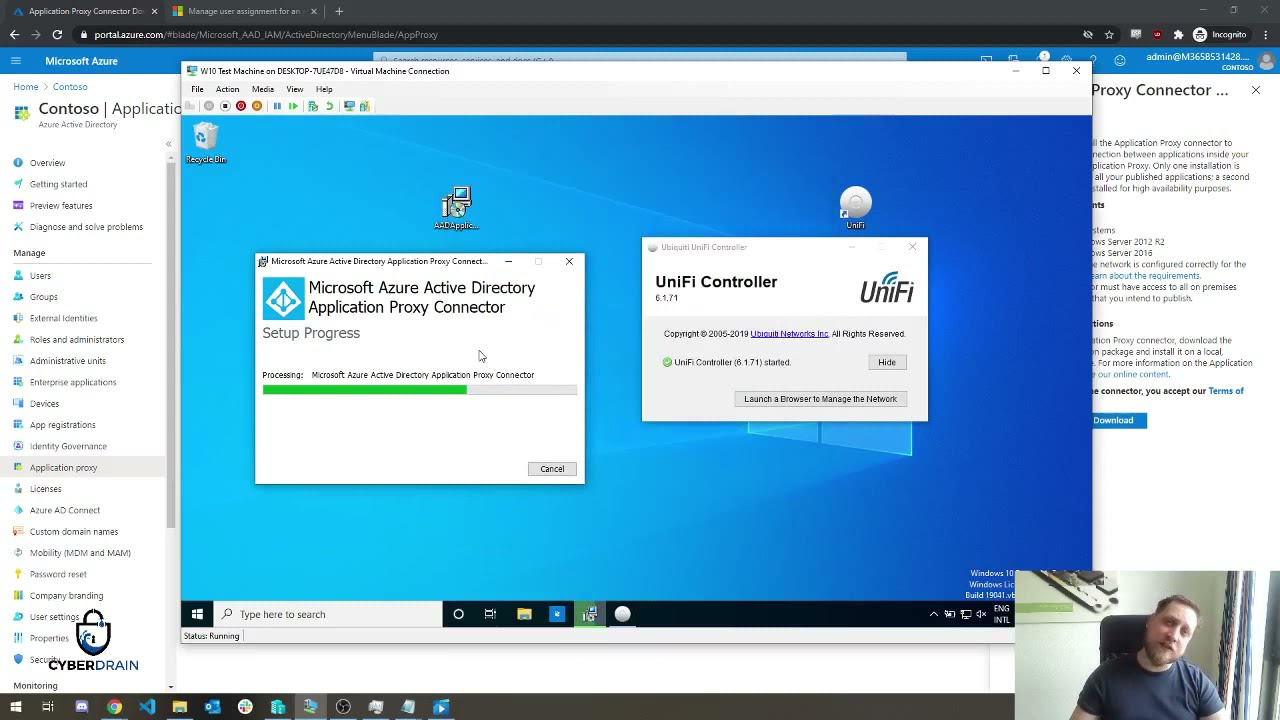Click the Cortana circle icon in VM taskbar

(458, 614)
